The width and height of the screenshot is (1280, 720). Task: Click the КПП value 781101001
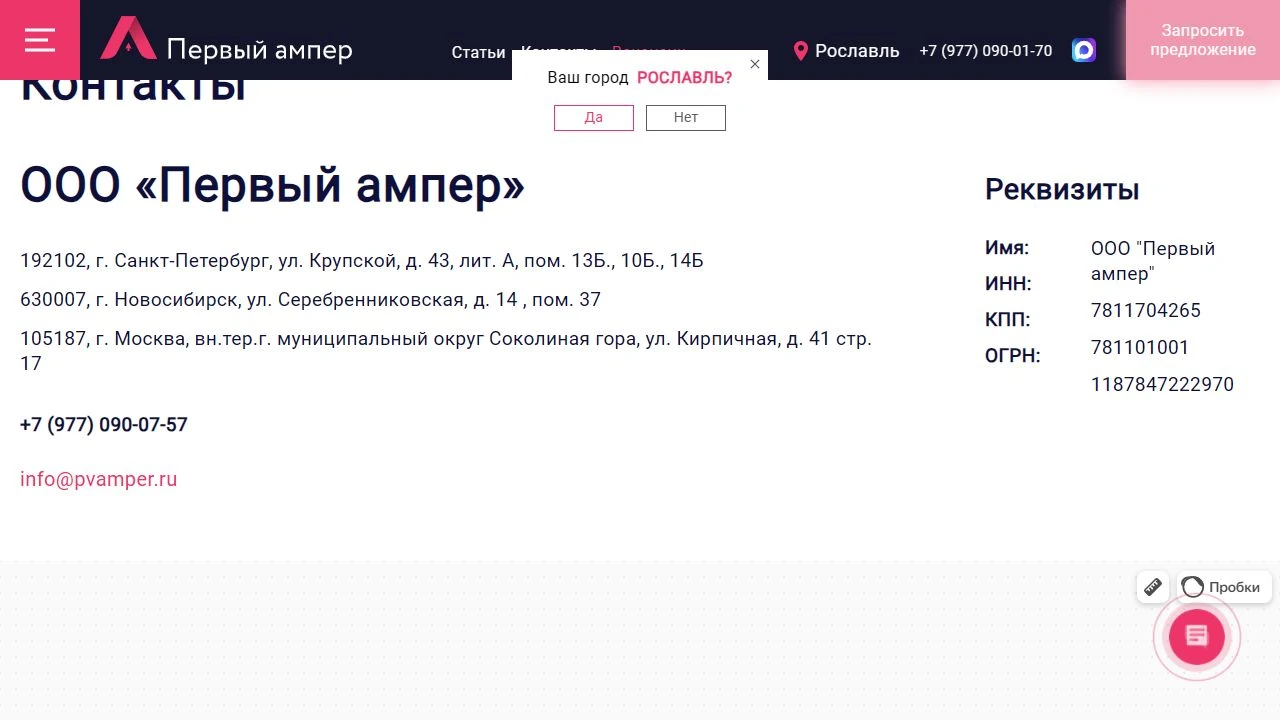(1140, 348)
